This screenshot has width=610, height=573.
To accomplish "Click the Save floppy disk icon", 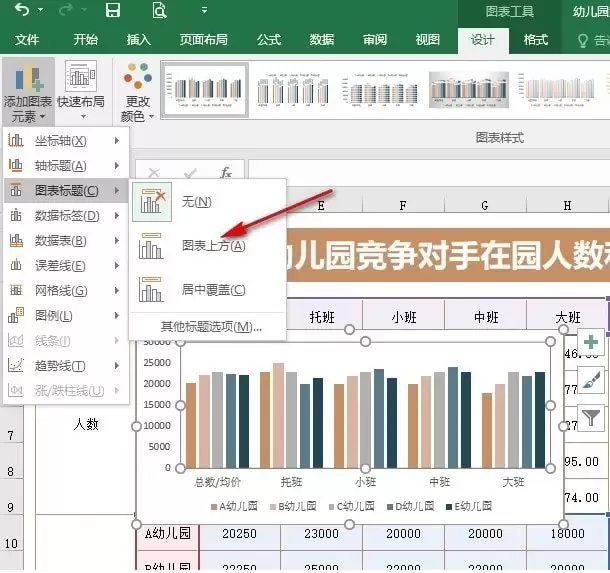I will coord(113,10).
